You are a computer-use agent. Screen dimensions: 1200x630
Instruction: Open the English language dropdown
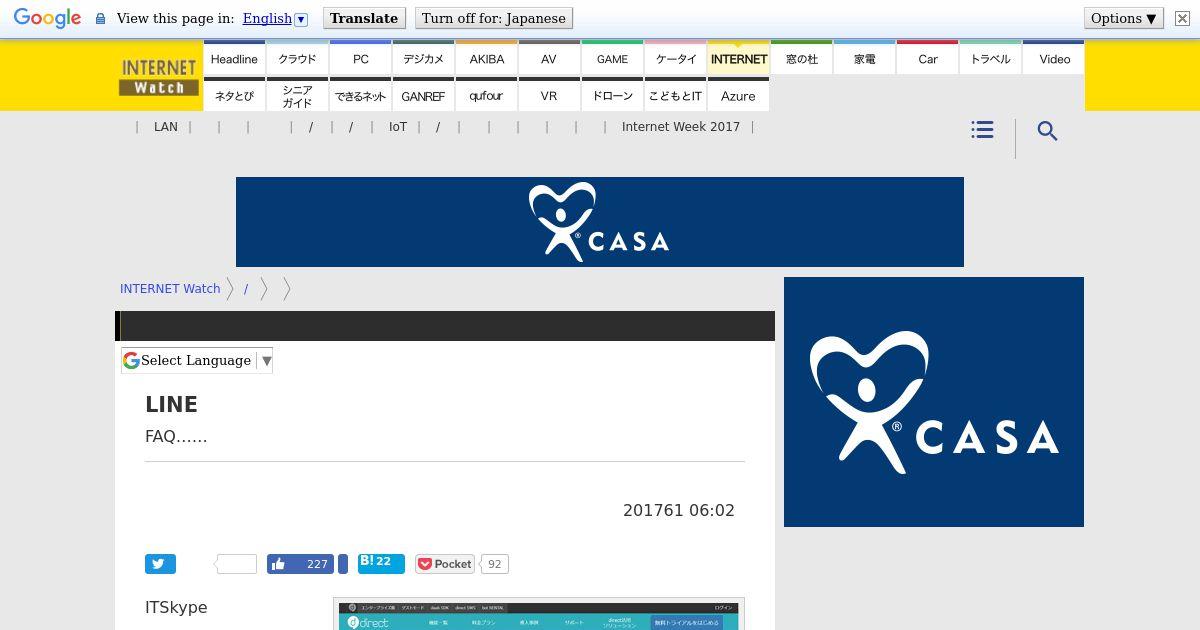coord(275,18)
